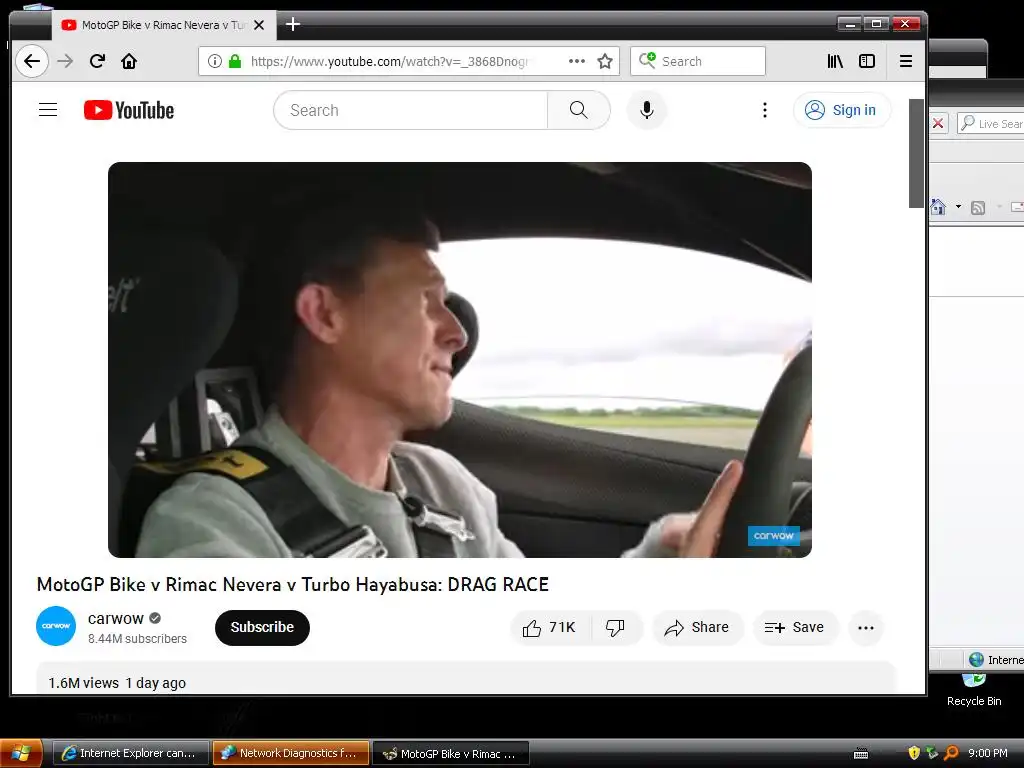Click the 8.44M subscribers text
1024x768 pixels.
pyautogui.click(x=137, y=639)
